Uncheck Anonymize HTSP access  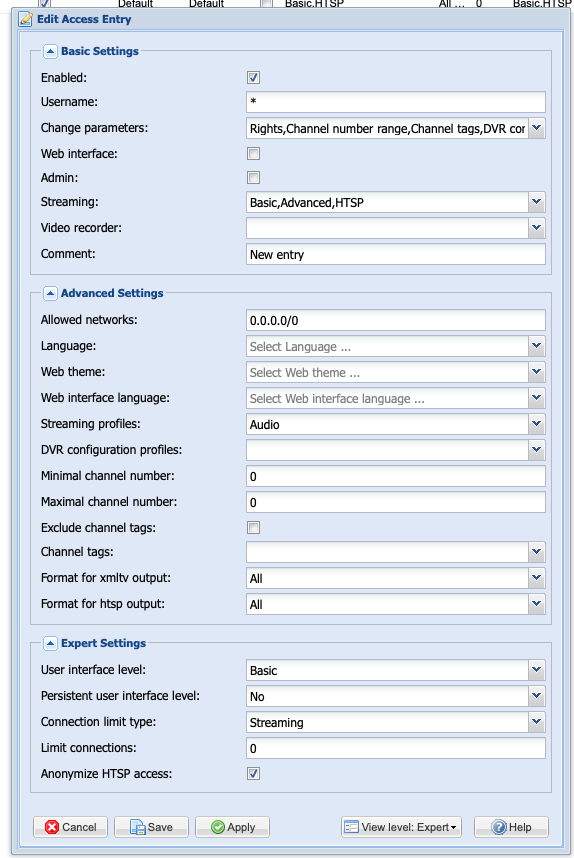(x=253, y=774)
